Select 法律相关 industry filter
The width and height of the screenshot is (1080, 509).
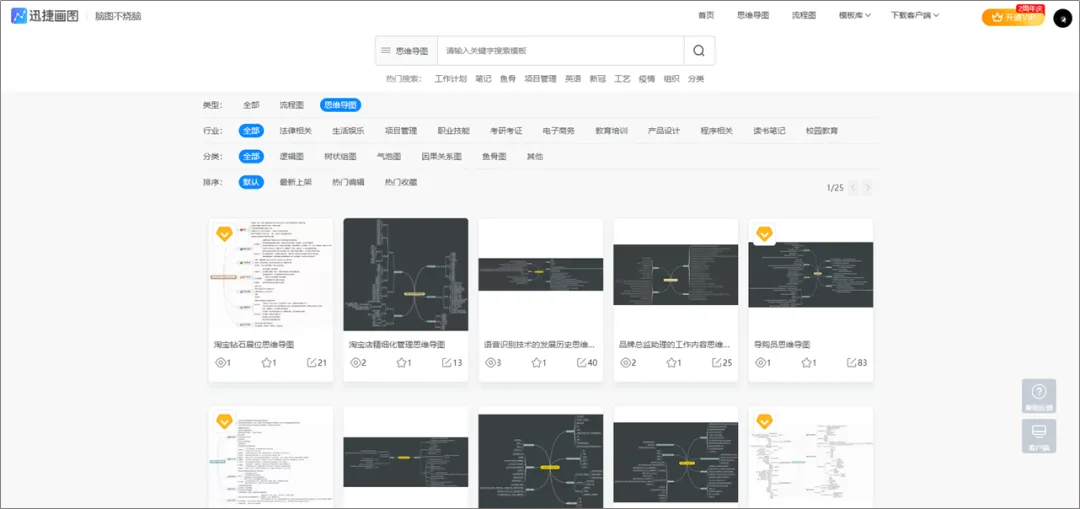pyautogui.click(x=295, y=130)
